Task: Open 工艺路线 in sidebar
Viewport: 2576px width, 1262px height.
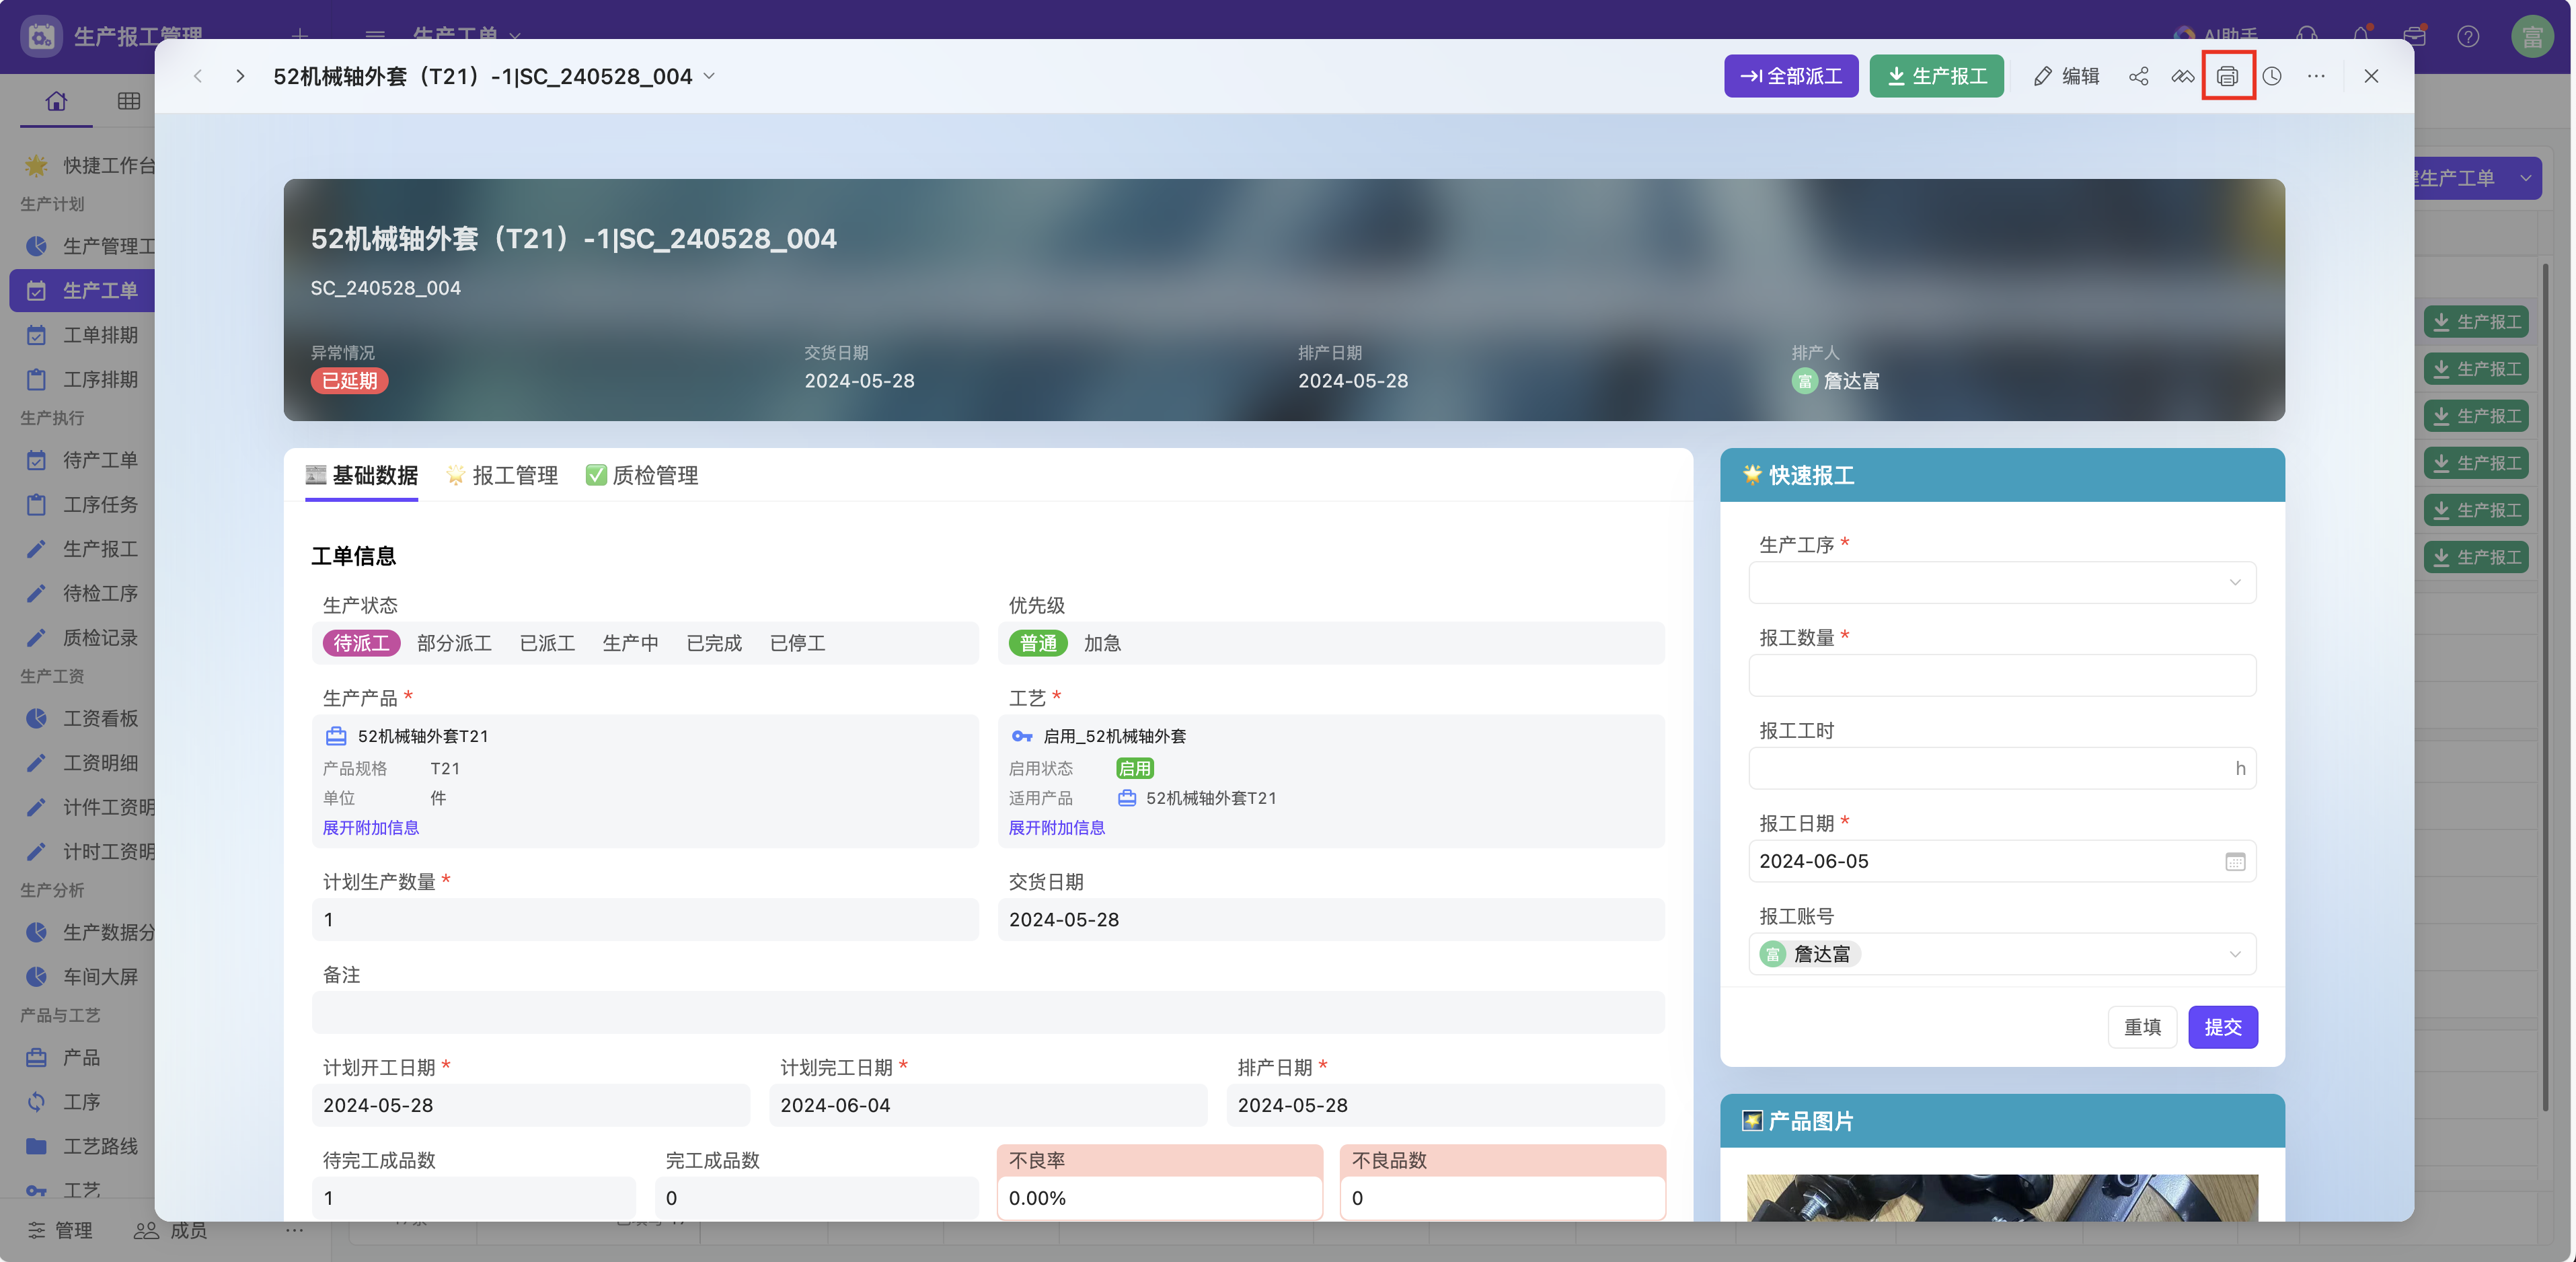Action: click(x=82, y=1146)
